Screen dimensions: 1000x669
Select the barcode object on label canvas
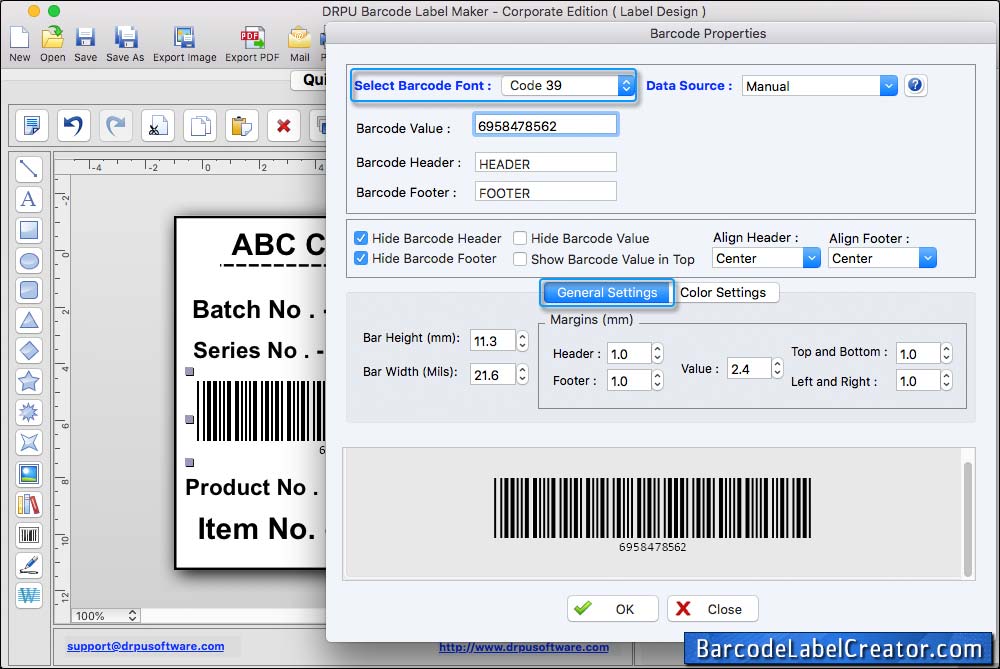click(261, 411)
